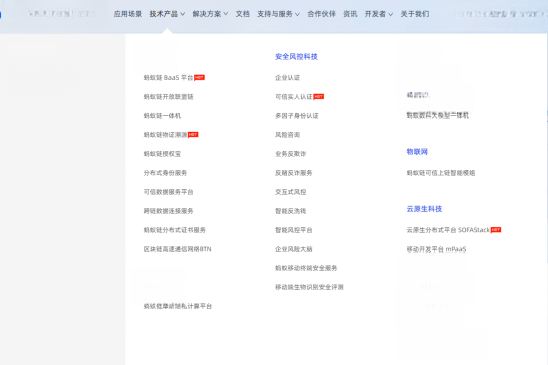The width and height of the screenshot is (548, 365).
Task: Click the 云原生科技 category heading
Action: [x=424, y=209]
